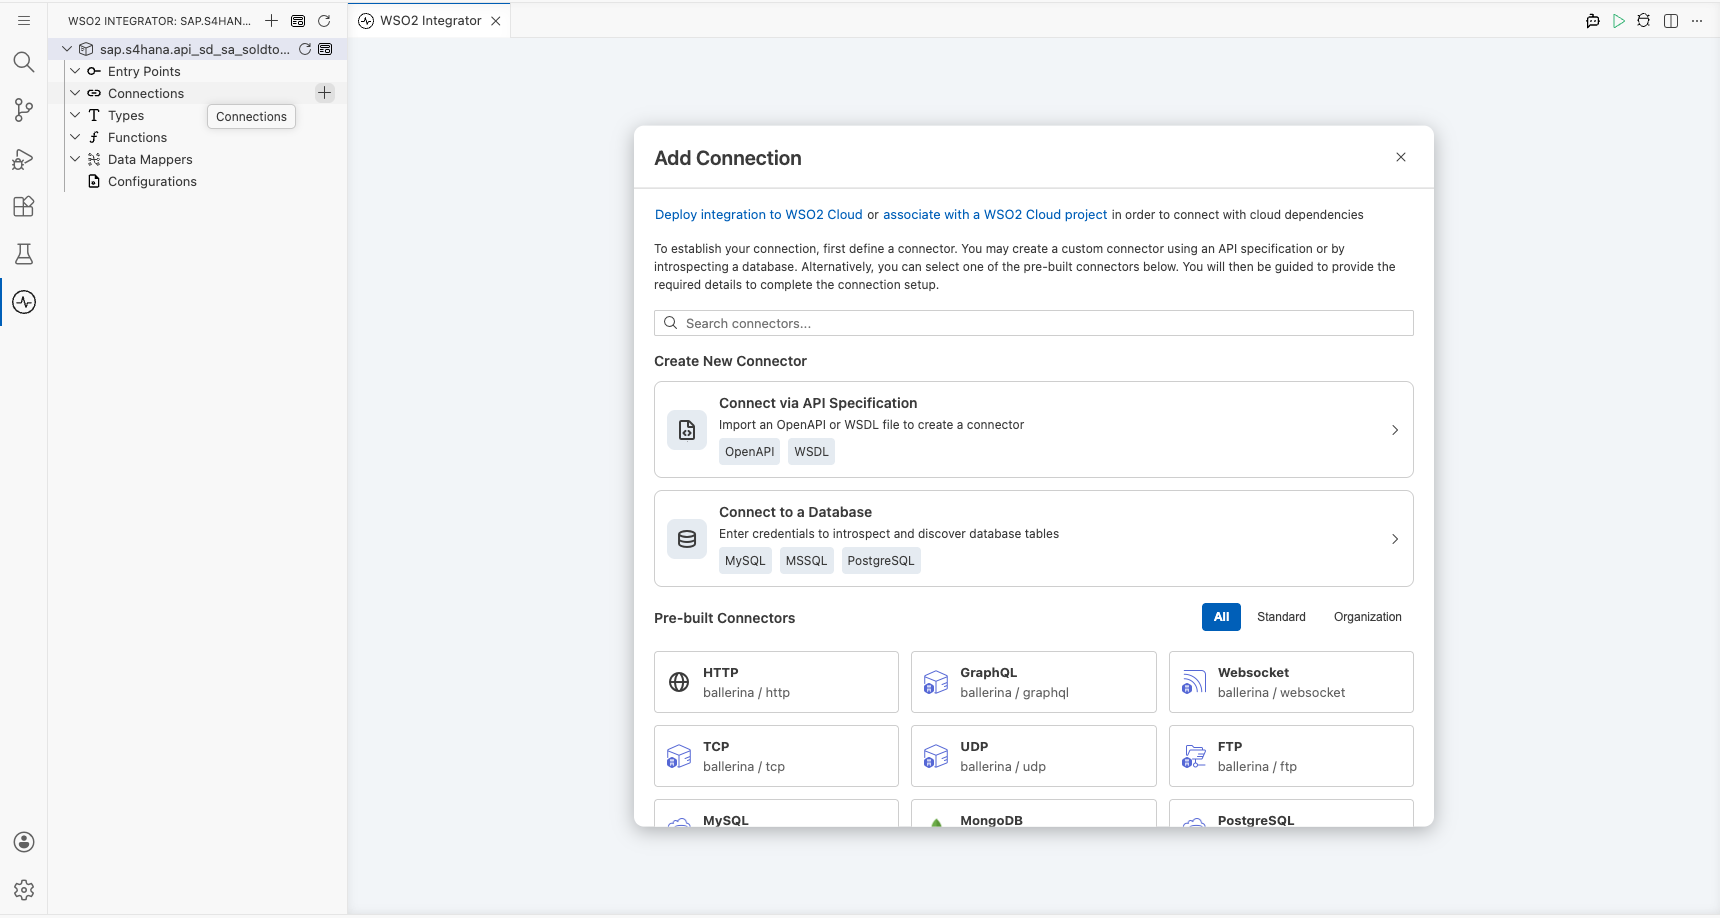
Task: Open the Run and Debug view
Action: click(x=24, y=159)
